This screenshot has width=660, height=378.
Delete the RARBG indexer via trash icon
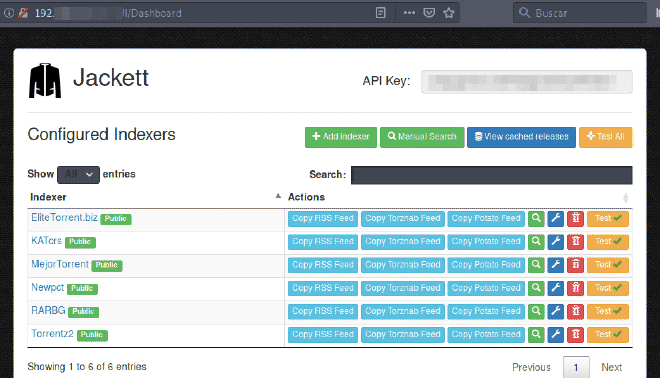click(575, 311)
